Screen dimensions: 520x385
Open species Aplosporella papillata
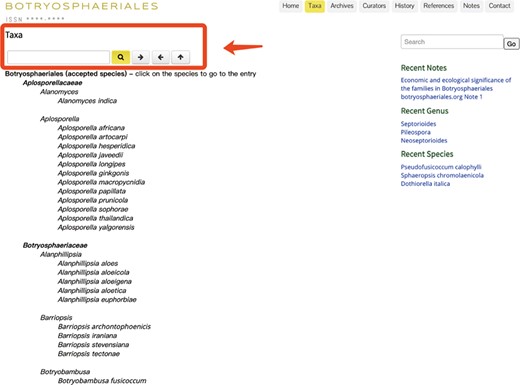click(92, 191)
